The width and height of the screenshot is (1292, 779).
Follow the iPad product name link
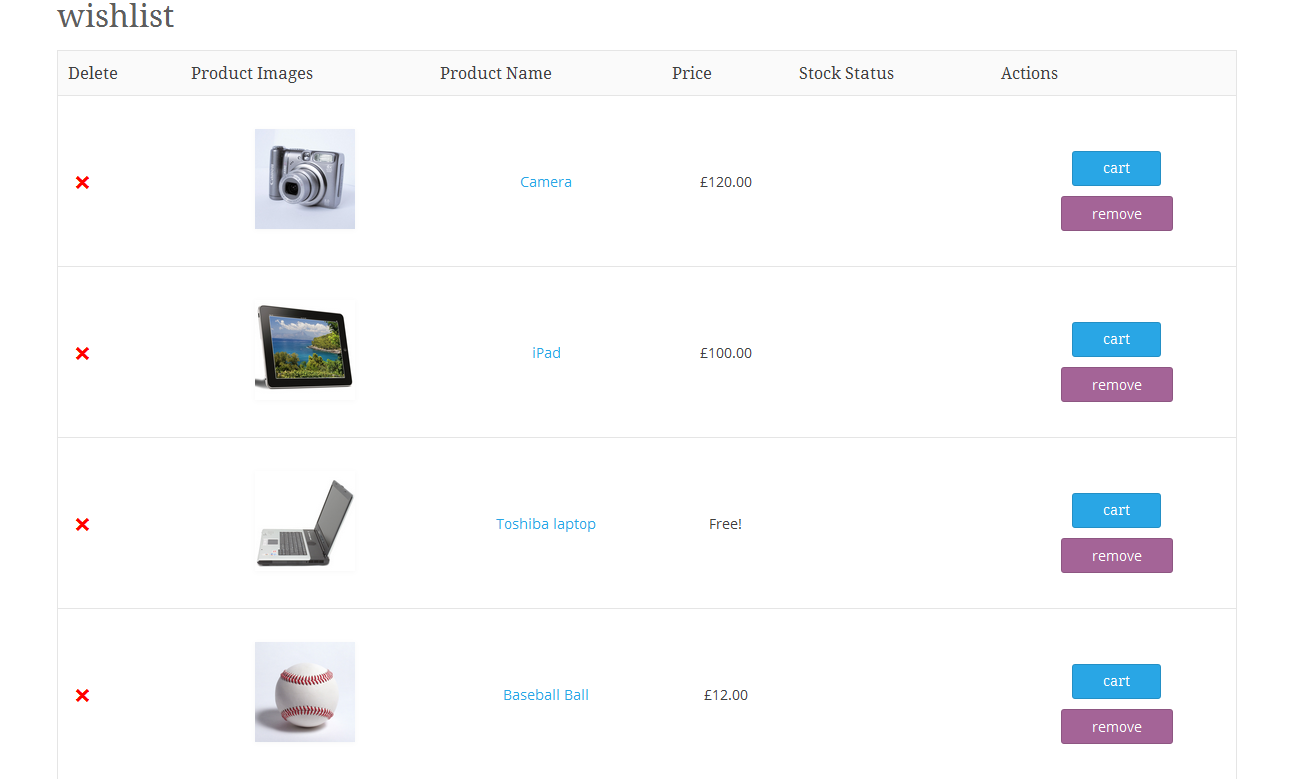click(x=546, y=353)
